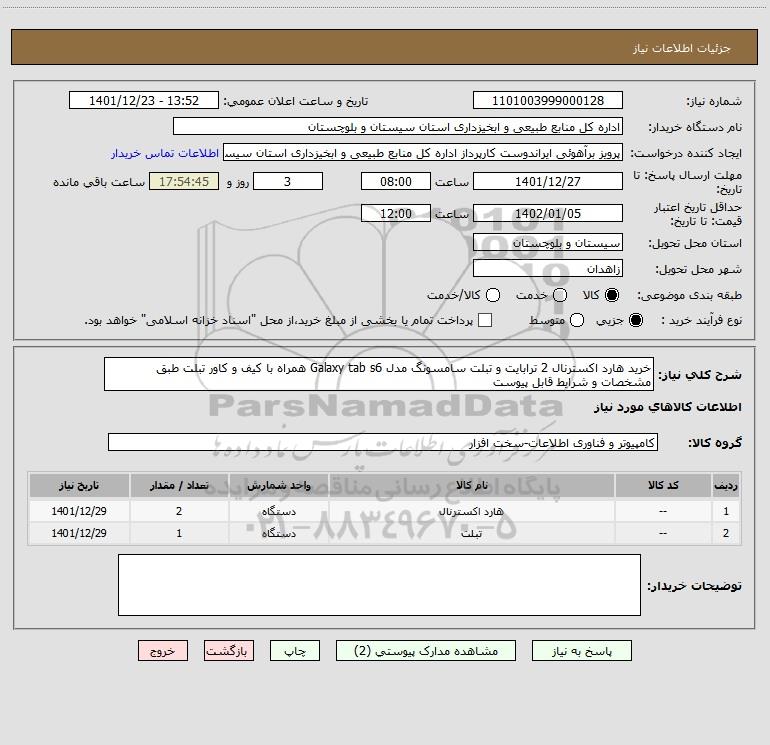Click the توضیحات خریدار text area
Viewport: 770px width, 745px height.
[x=379, y=585]
